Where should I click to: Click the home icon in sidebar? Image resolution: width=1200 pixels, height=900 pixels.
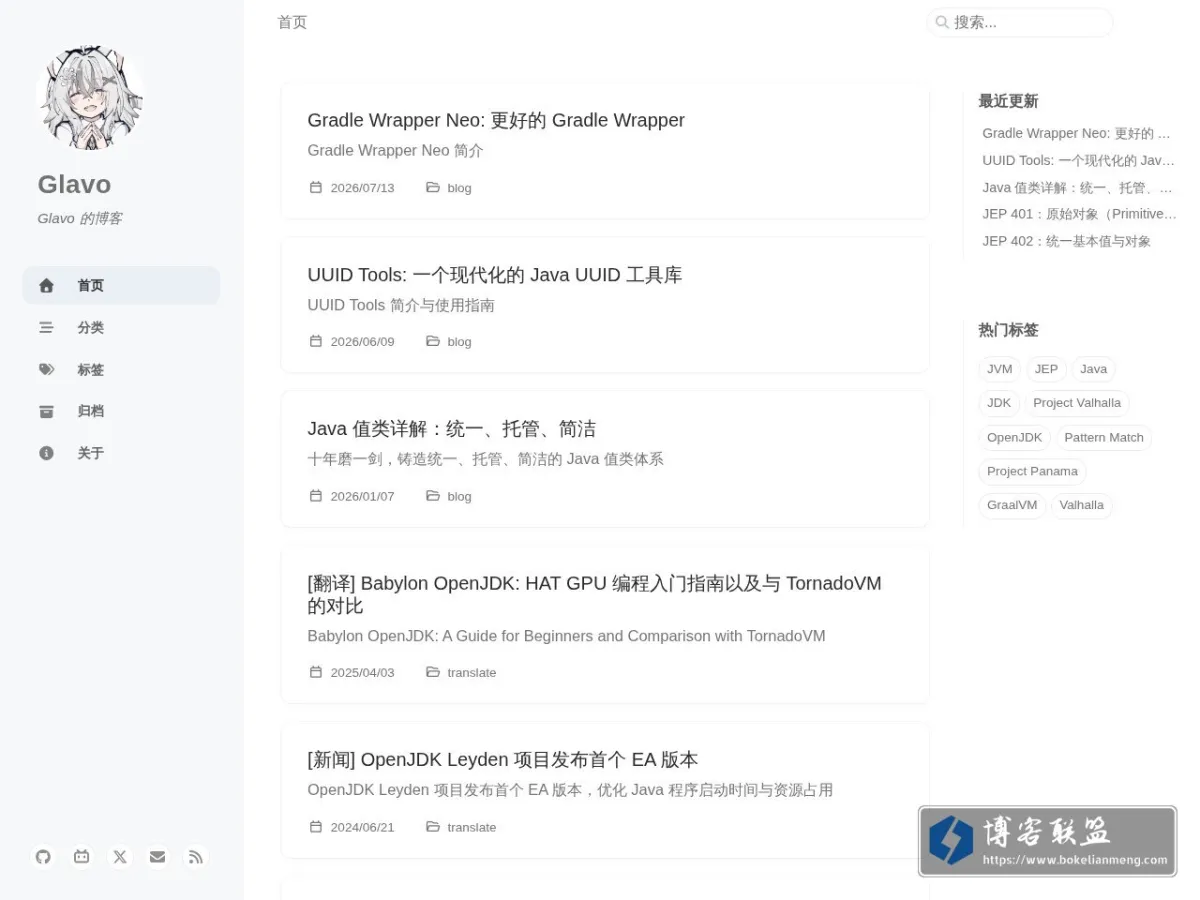[46, 286]
